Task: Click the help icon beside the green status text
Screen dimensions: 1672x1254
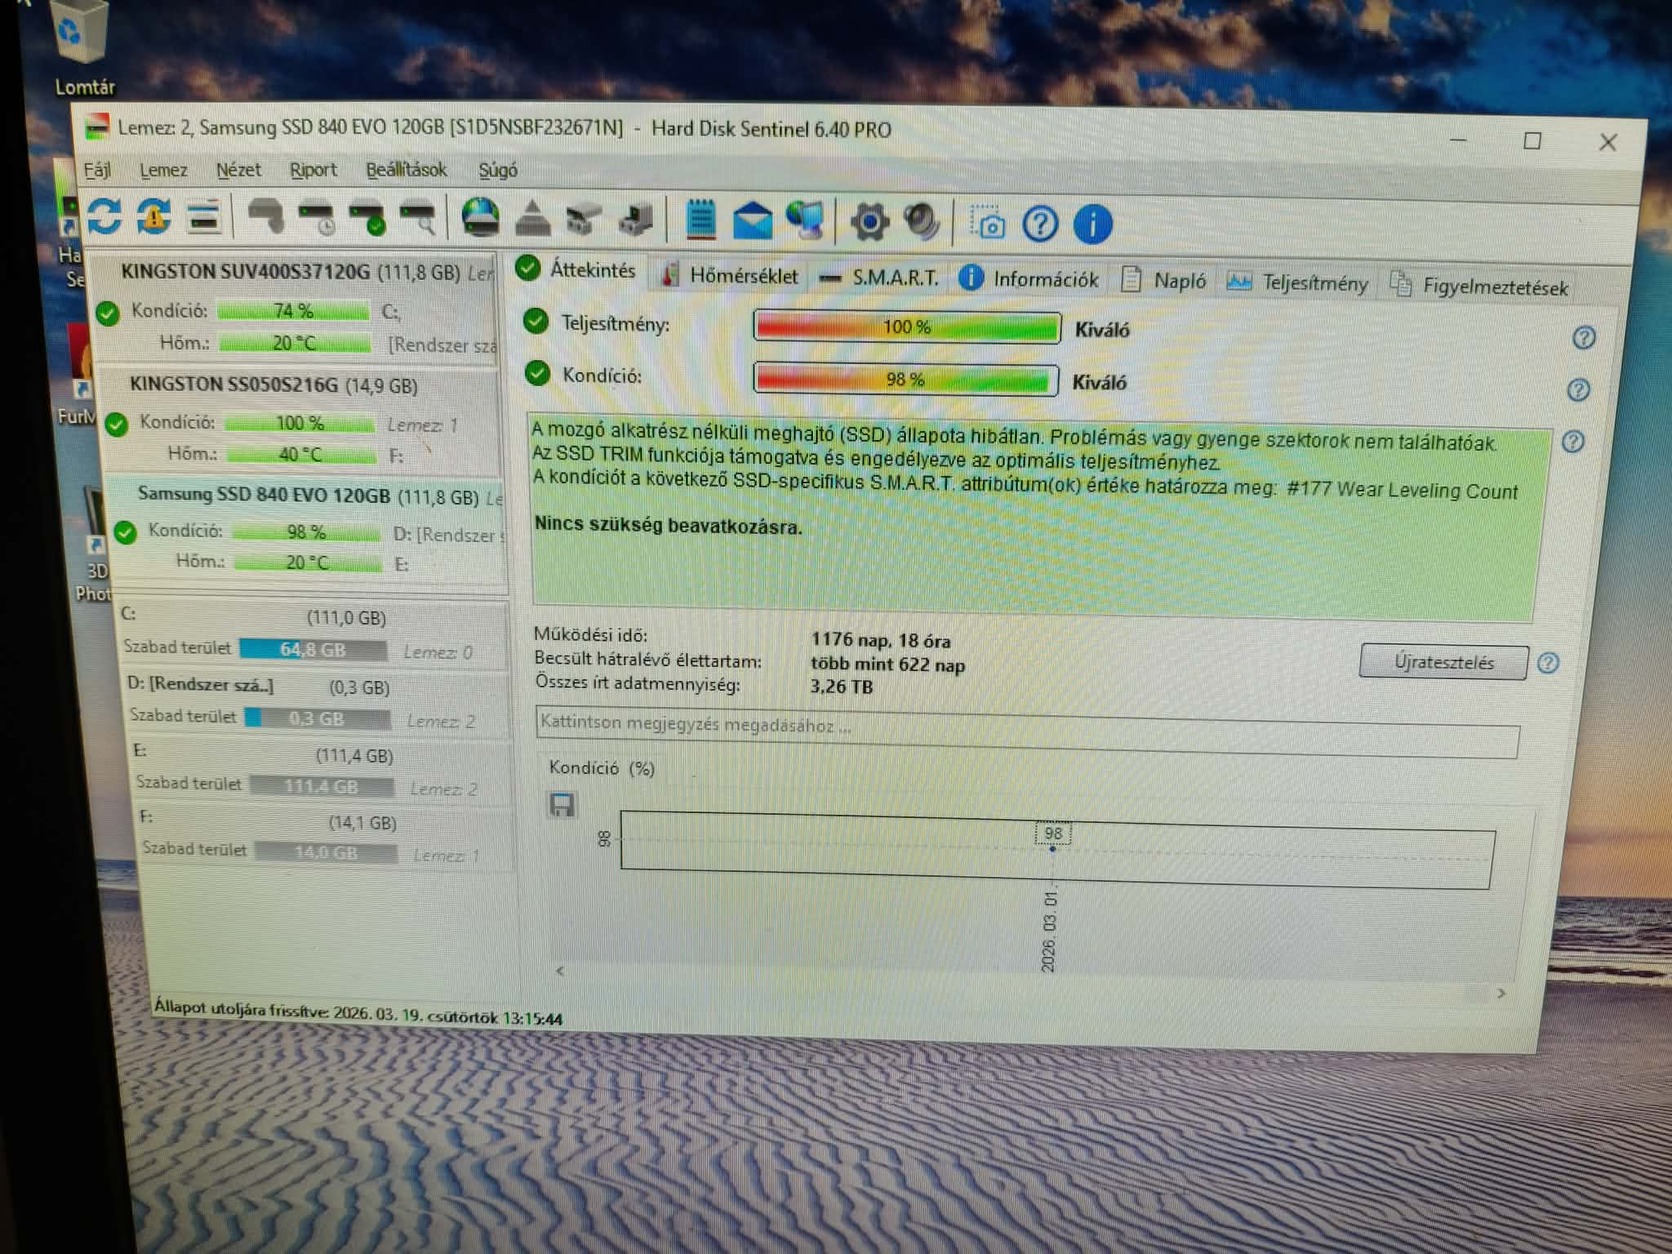Action: coord(1573,441)
